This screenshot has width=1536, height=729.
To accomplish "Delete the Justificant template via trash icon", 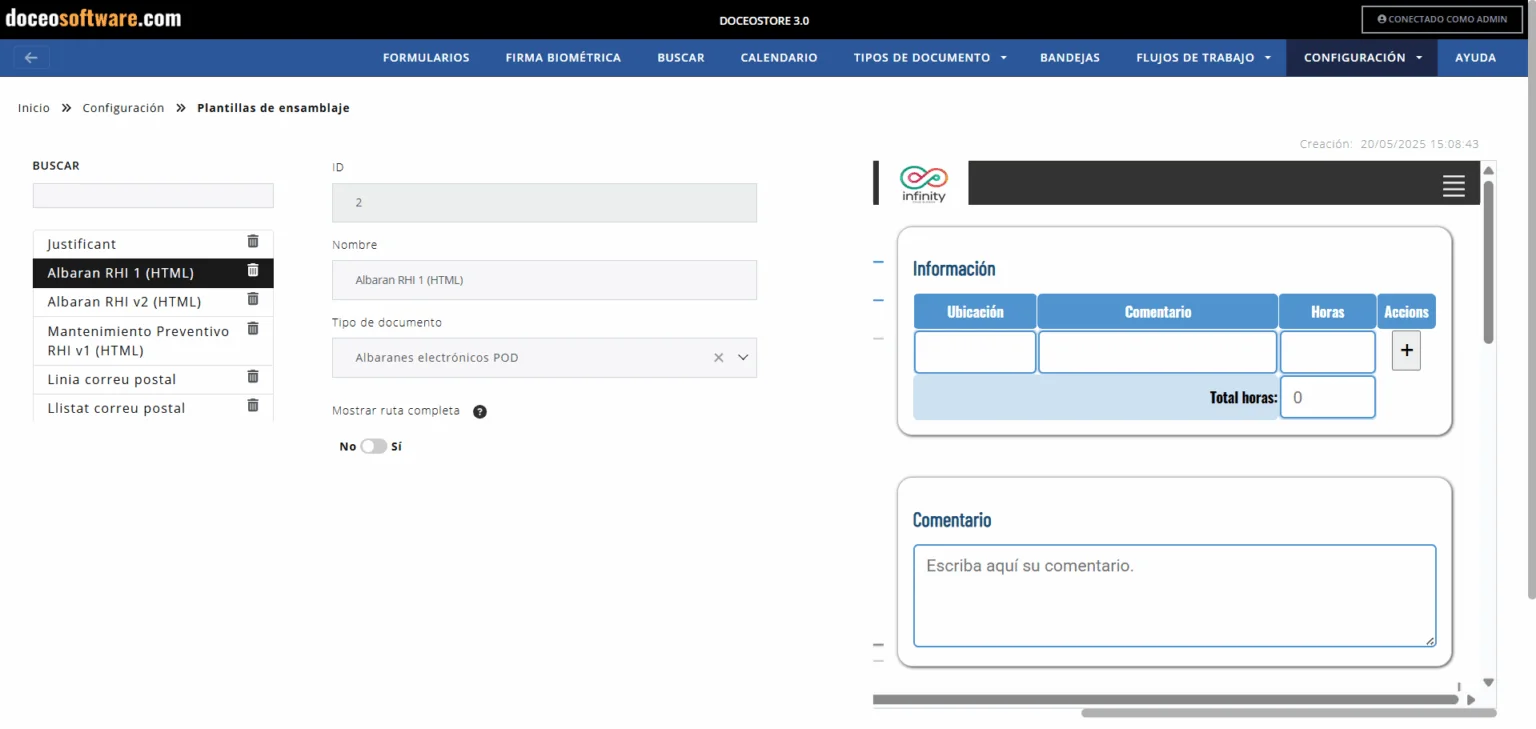I will point(253,242).
